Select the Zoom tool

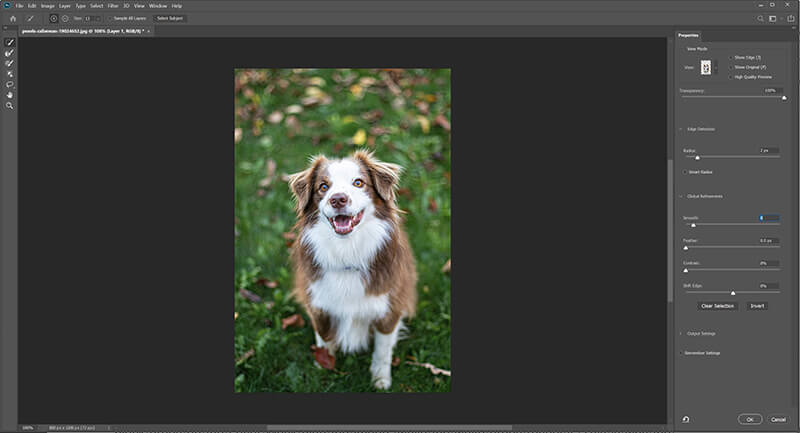pyautogui.click(x=10, y=105)
